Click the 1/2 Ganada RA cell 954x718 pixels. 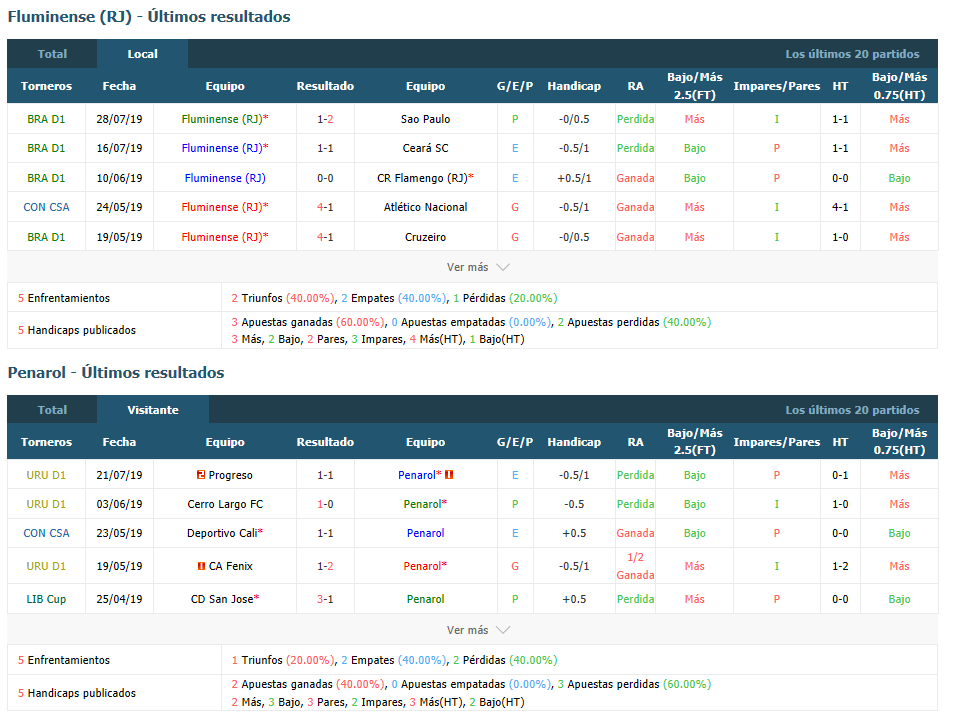point(635,566)
